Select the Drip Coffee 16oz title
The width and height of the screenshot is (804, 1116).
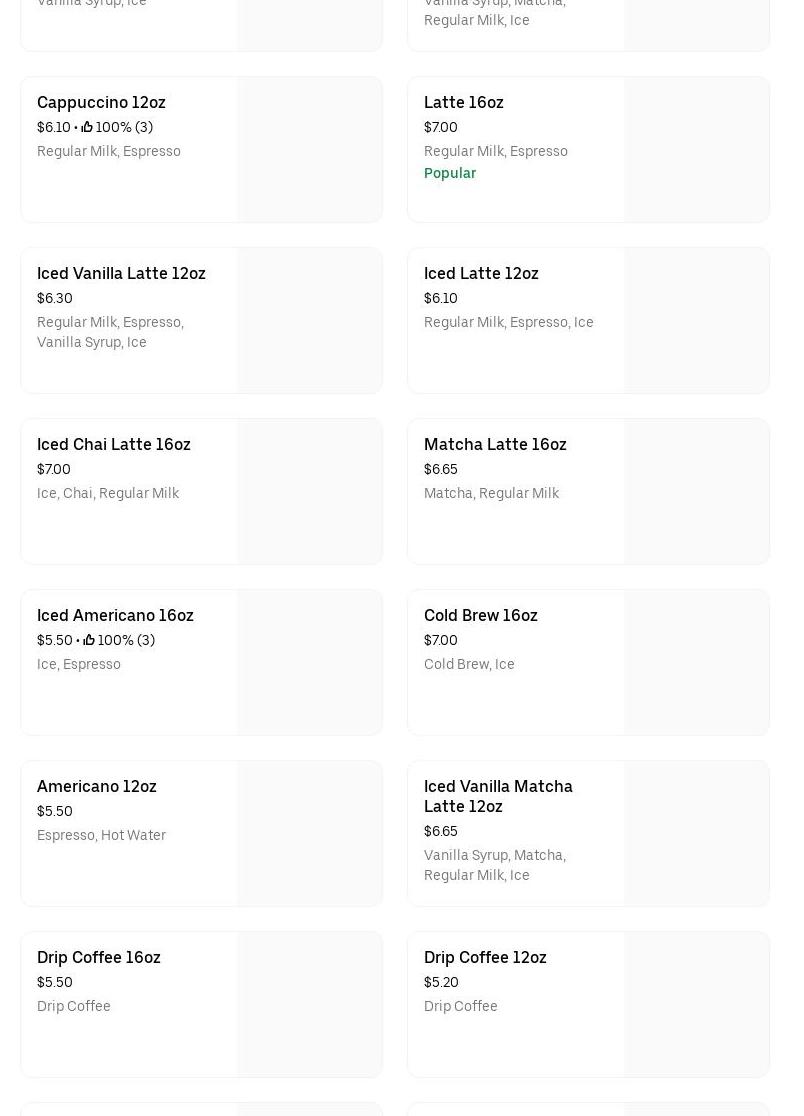pos(98,957)
